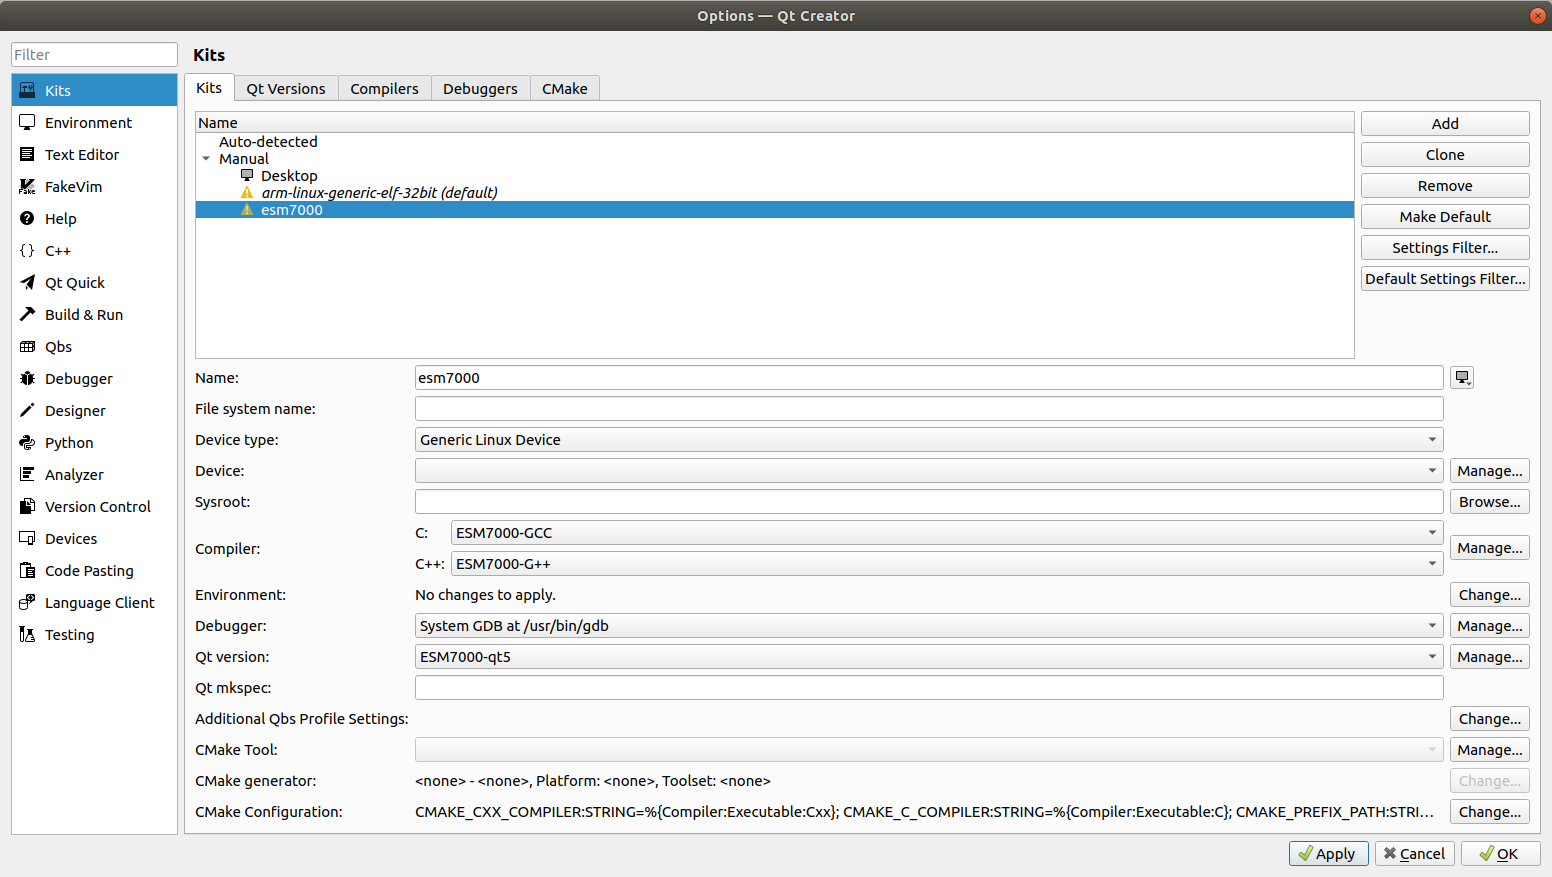Click into the Sysroot input field
Viewport: 1552px width, 877px height.
(929, 502)
